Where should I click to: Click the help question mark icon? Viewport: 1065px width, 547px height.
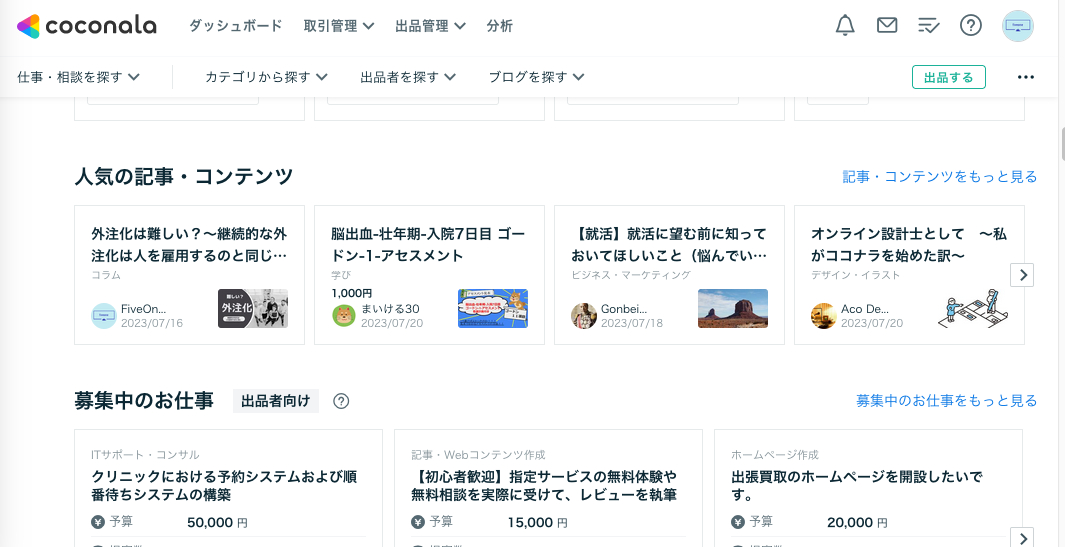(x=971, y=26)
